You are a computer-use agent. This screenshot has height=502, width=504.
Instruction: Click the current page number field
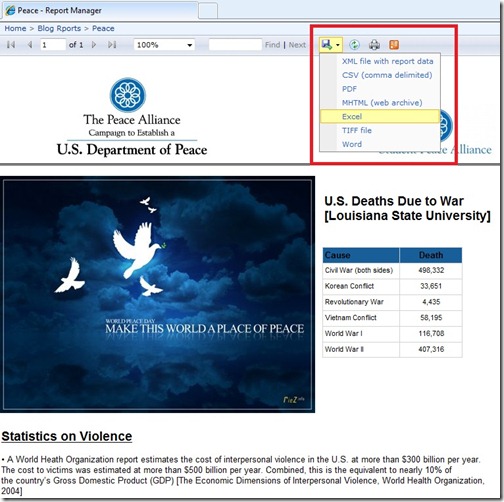(53, 45)
